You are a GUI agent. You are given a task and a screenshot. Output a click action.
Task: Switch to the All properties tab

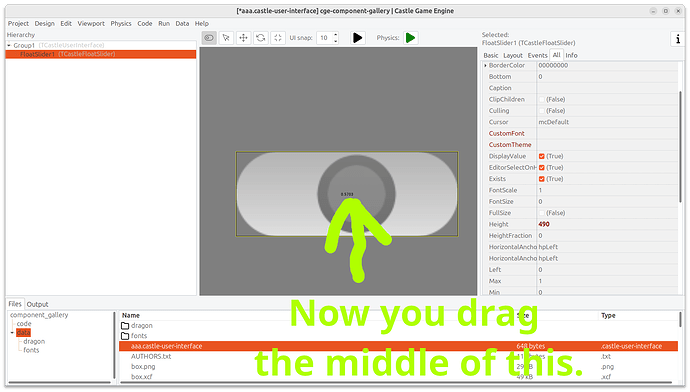tap(557, 55)
